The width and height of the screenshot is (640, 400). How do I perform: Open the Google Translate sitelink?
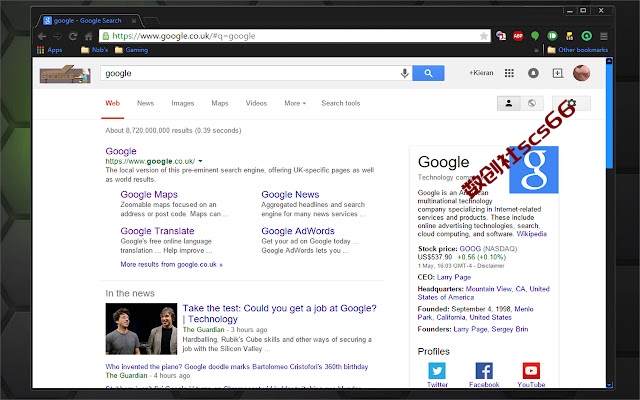[157, 231]
